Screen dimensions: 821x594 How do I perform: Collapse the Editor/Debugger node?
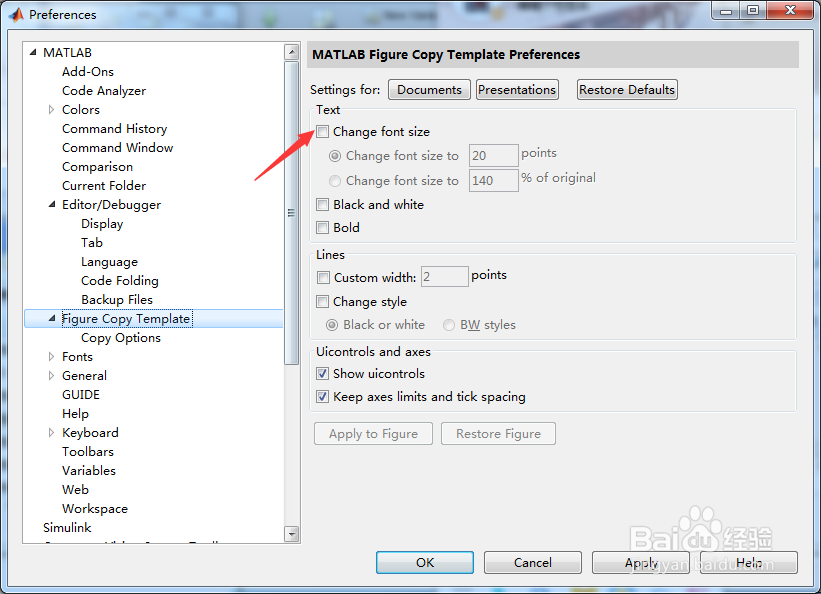coord(52,204)
